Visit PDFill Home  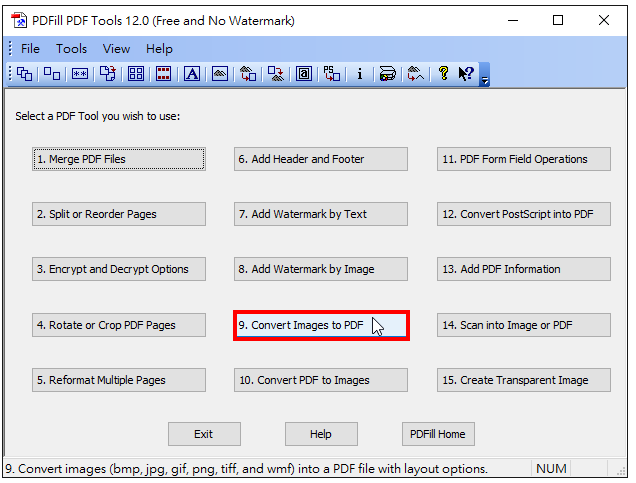click(x=438, y=434)
